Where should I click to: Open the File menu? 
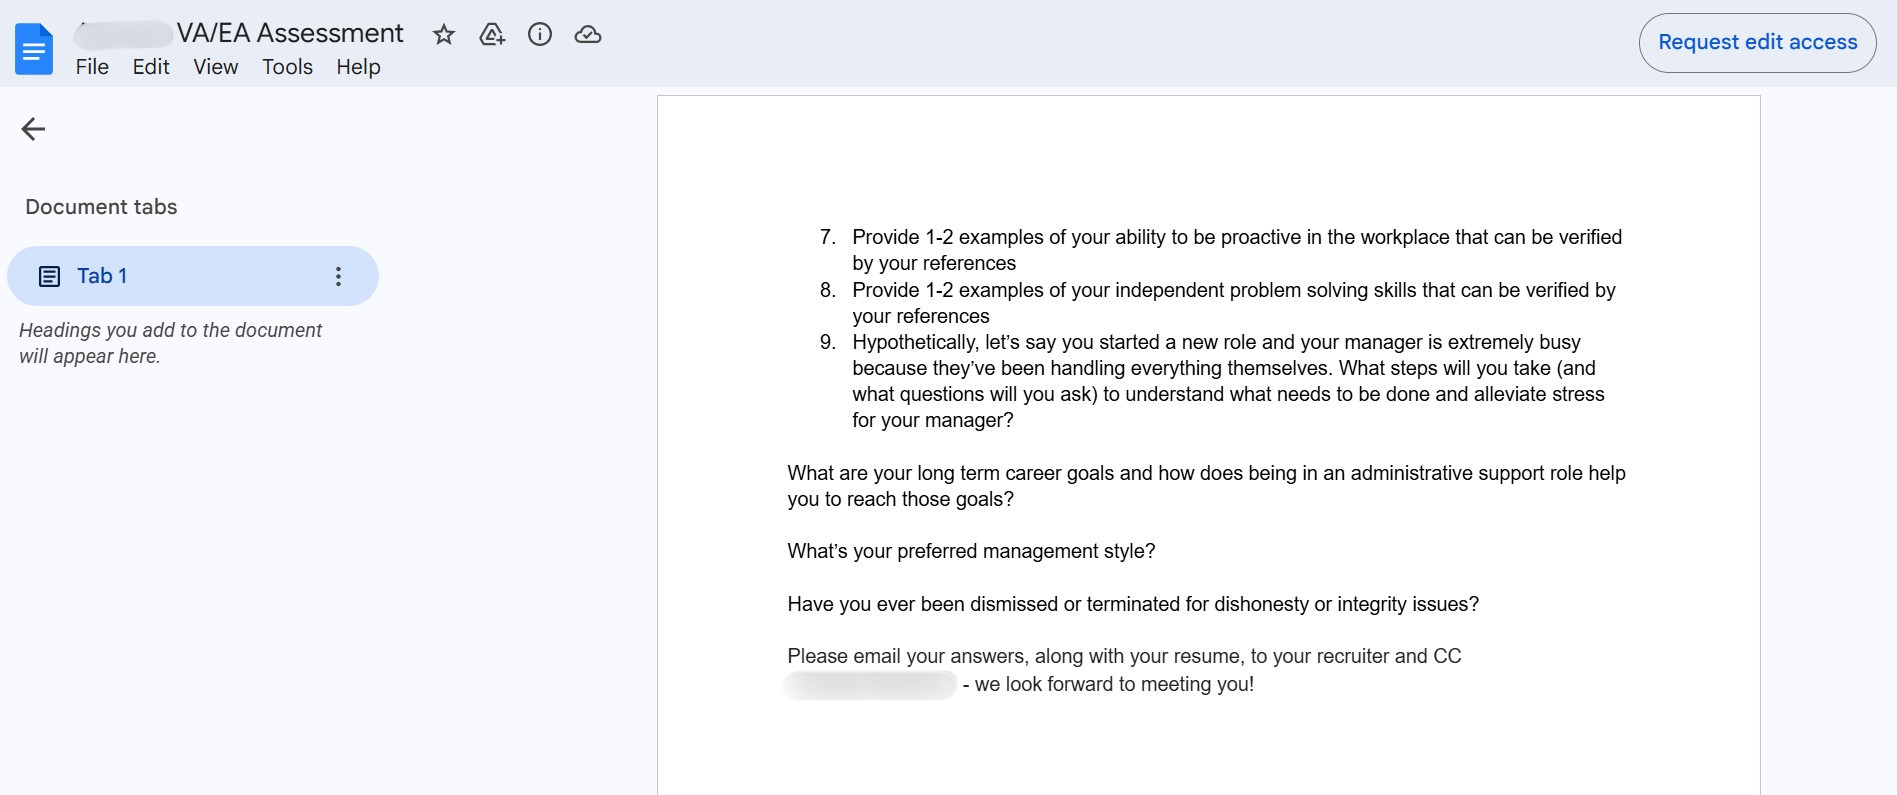click(92, 67)
